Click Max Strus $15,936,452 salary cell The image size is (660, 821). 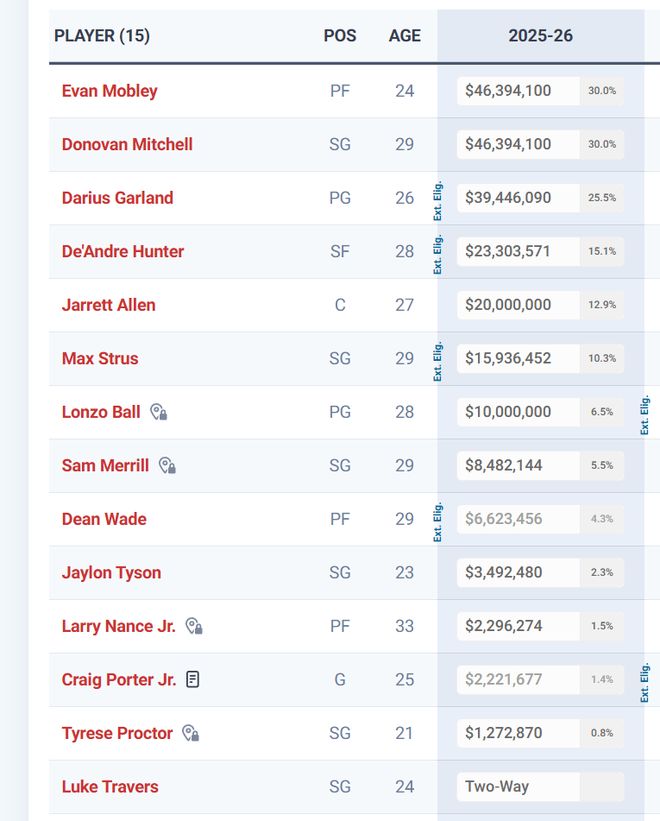coord(518,358)
